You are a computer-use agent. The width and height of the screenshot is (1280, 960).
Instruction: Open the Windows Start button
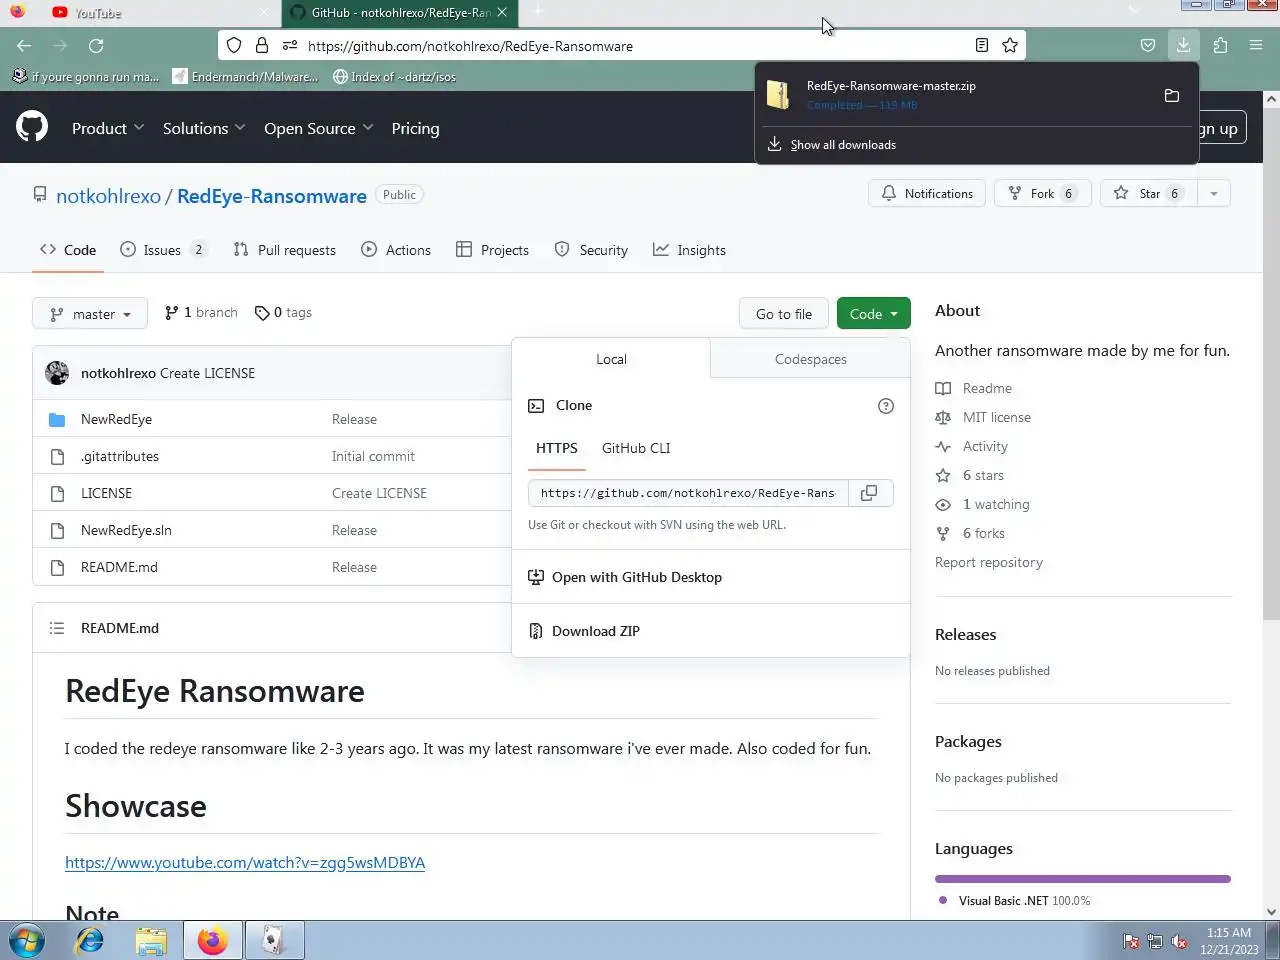(27, 941)
